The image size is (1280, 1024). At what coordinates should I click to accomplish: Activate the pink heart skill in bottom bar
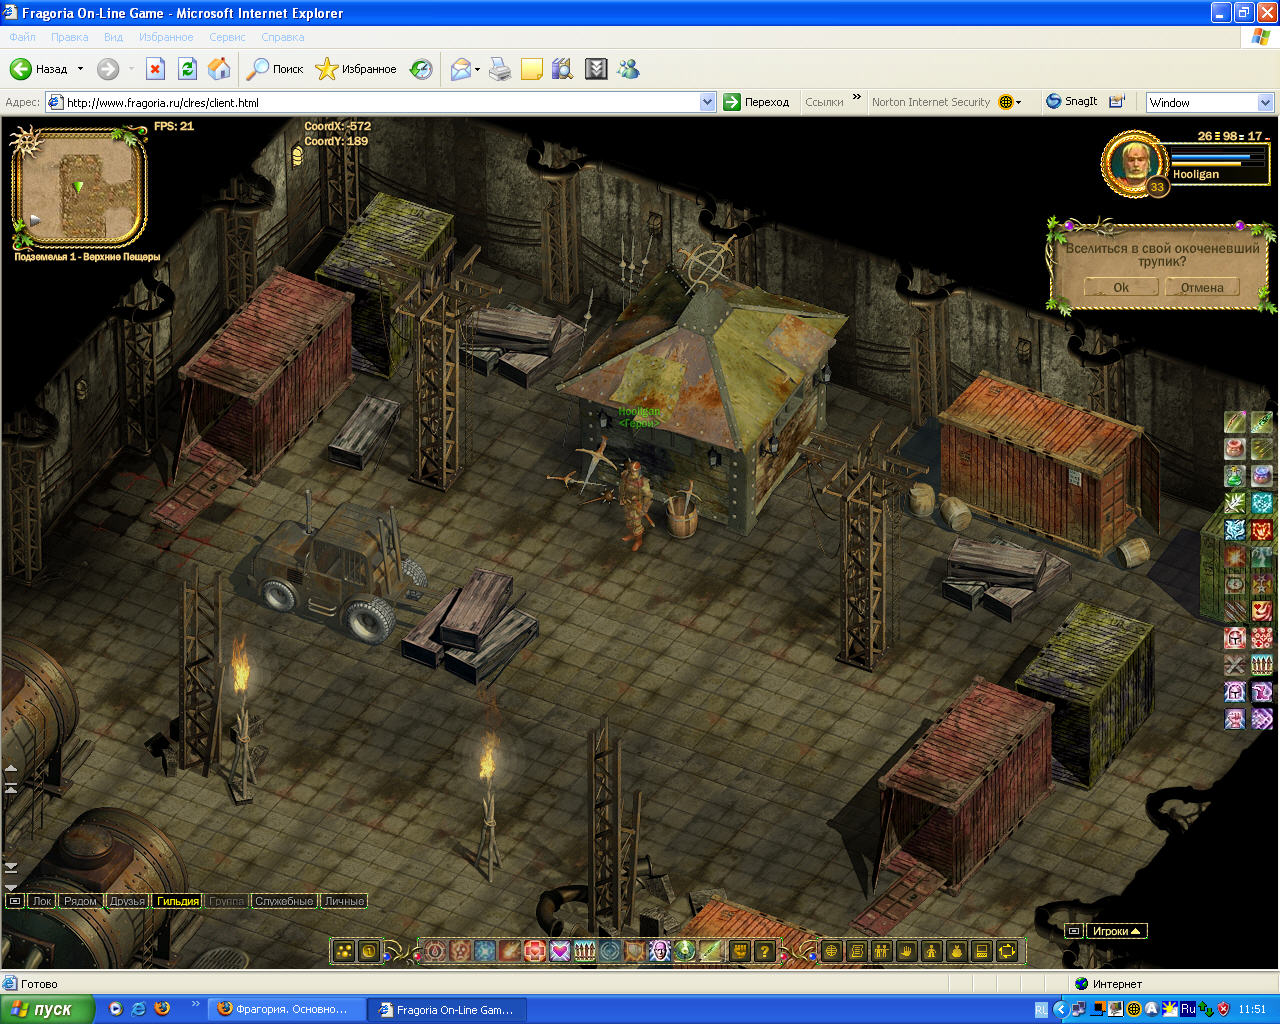559,951
